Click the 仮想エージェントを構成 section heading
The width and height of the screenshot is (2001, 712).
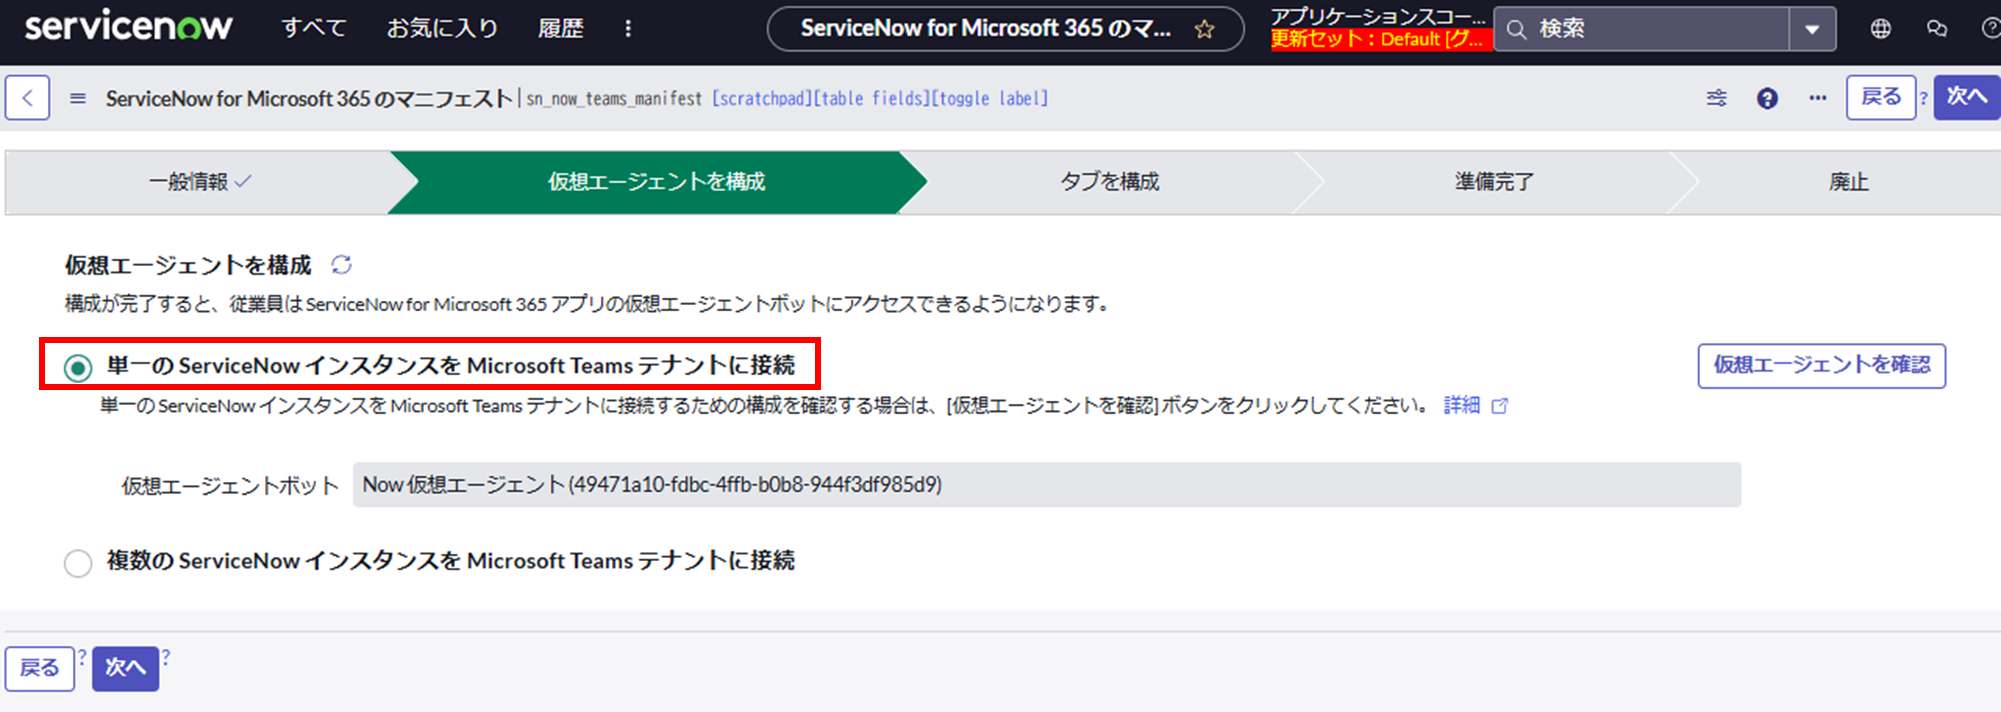point(188,265)
